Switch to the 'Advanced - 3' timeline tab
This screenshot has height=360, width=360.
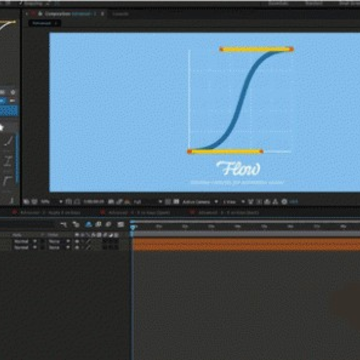[x=139, y=212]
